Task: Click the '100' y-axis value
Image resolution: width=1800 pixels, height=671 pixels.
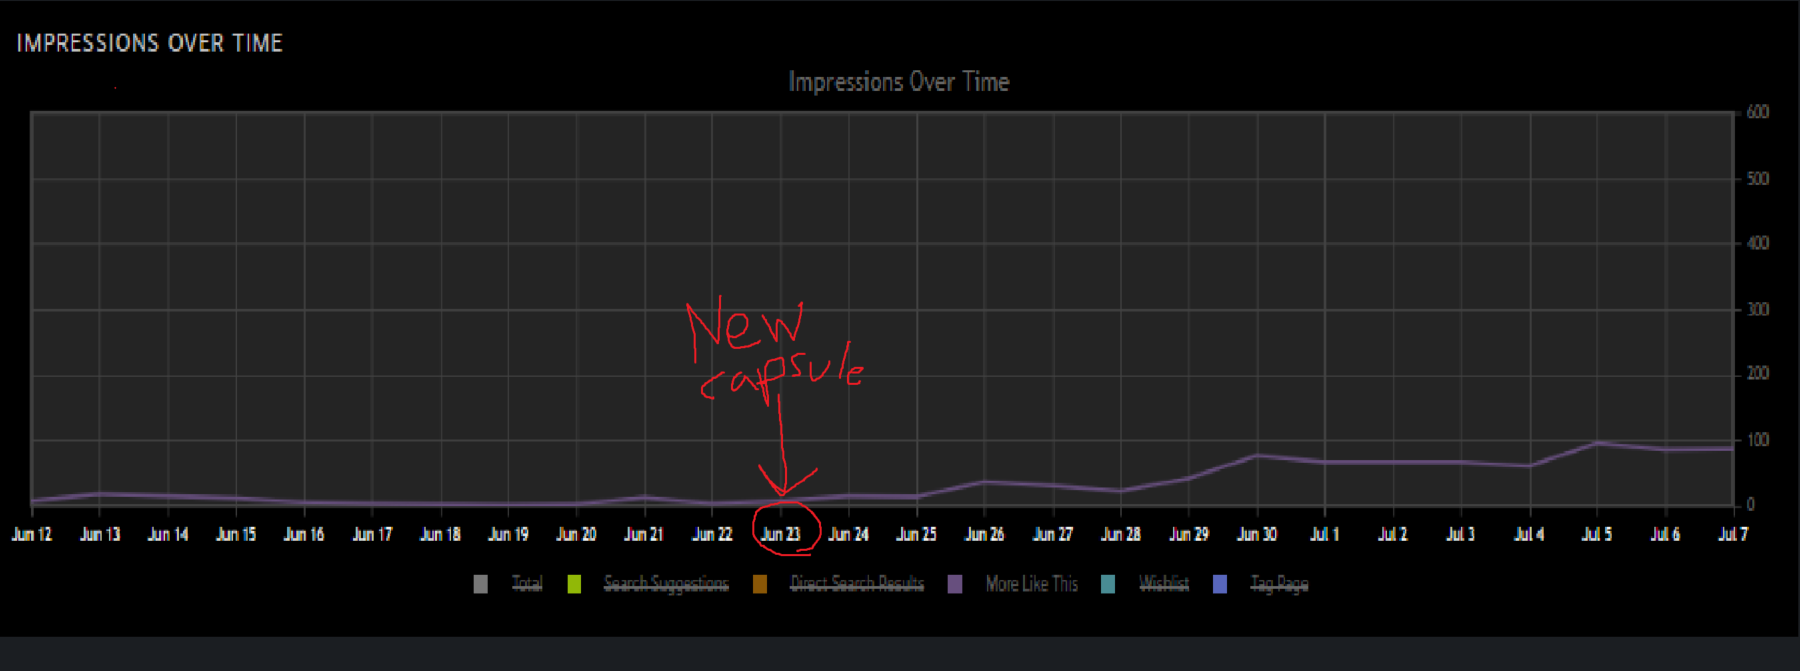Action: [x=1758, y=440]
